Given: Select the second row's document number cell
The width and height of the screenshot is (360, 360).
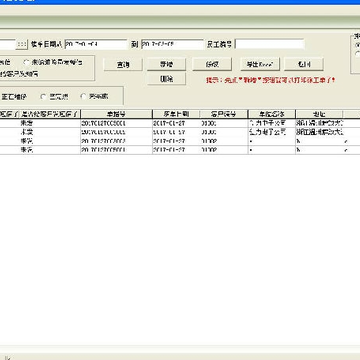Looking at the screenshot, I should coord(116,132).
